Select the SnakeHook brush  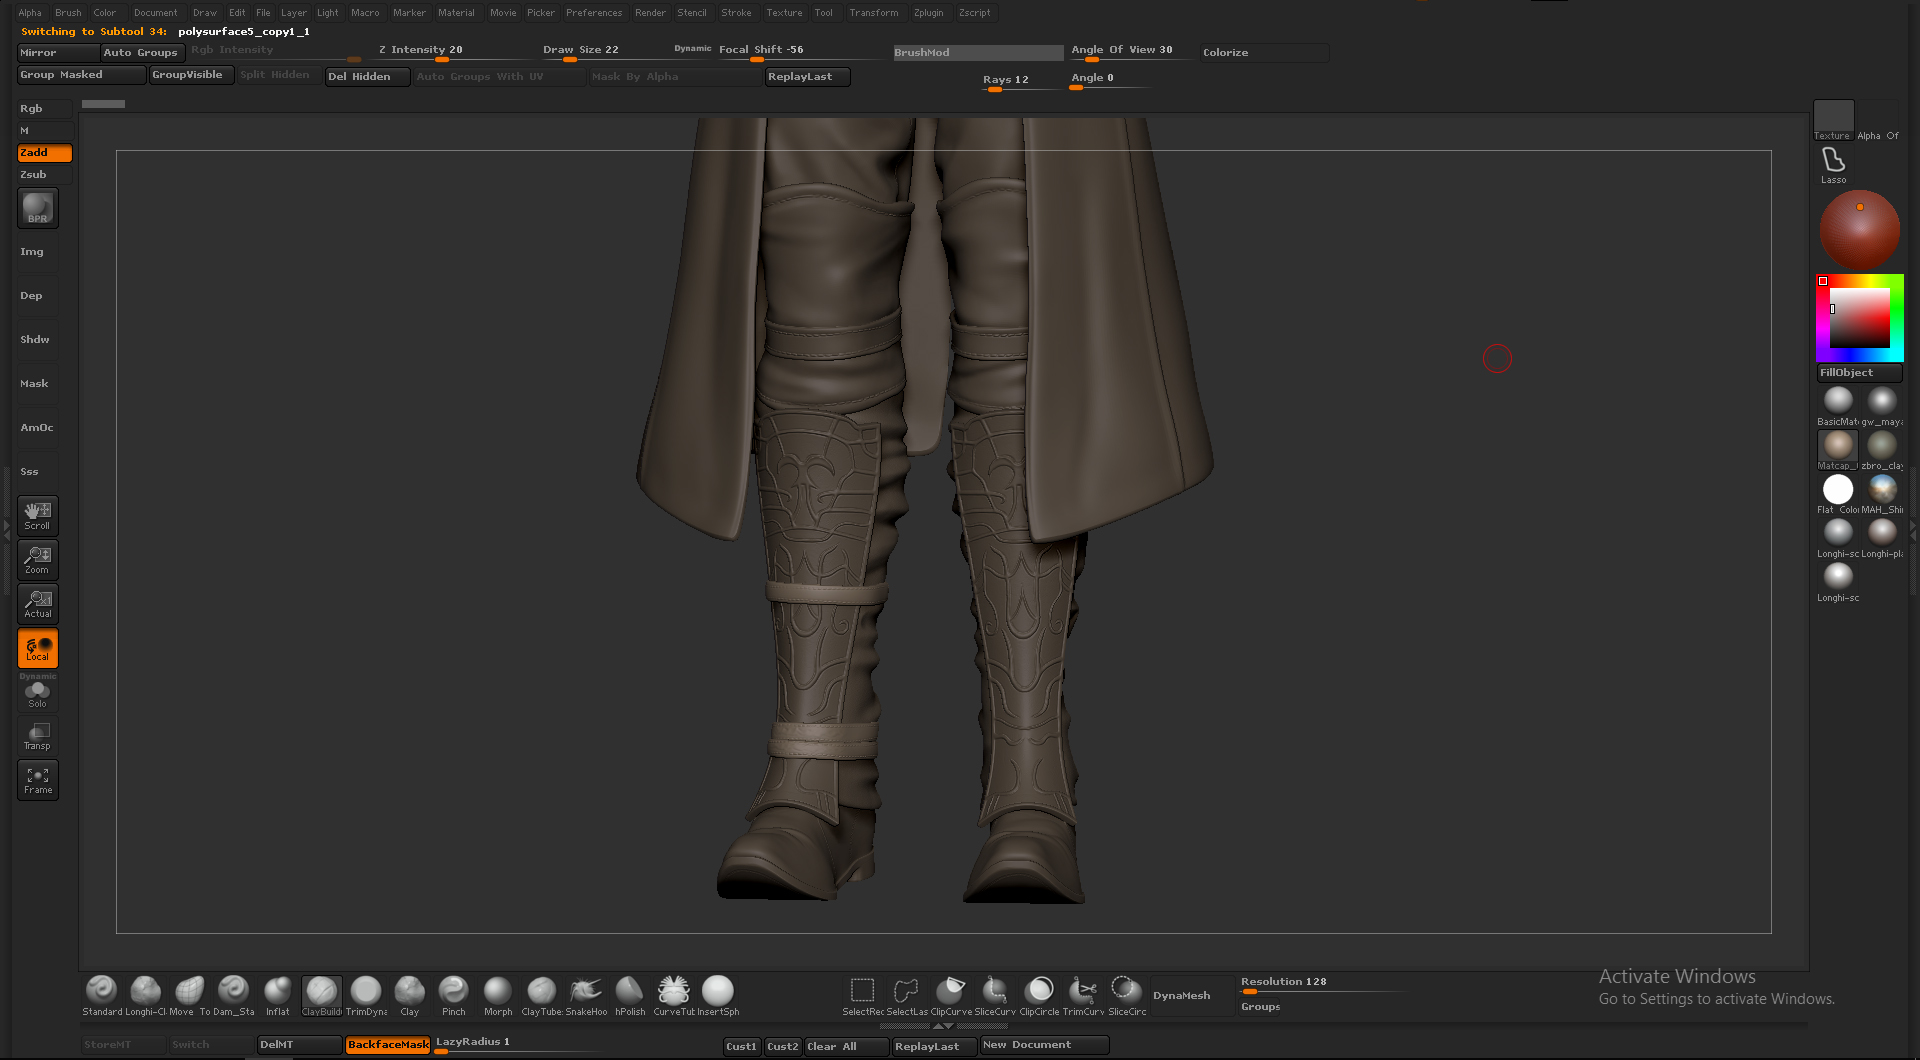(585, 995)
